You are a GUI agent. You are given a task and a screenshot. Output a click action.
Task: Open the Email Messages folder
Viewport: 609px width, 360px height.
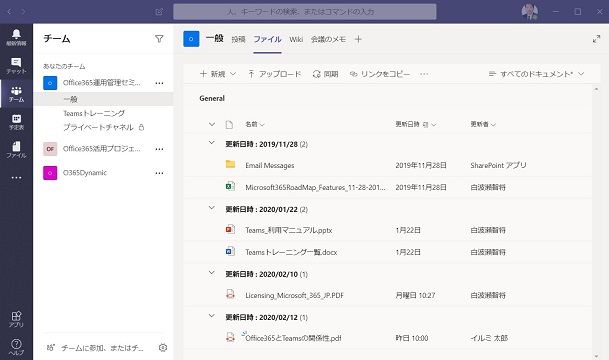click(x=270, y=165)
